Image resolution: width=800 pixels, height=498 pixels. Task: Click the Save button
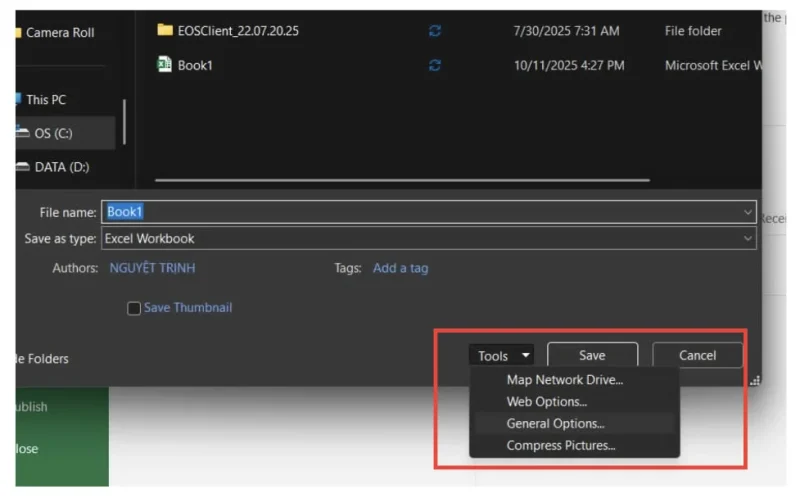pos(592,356)
